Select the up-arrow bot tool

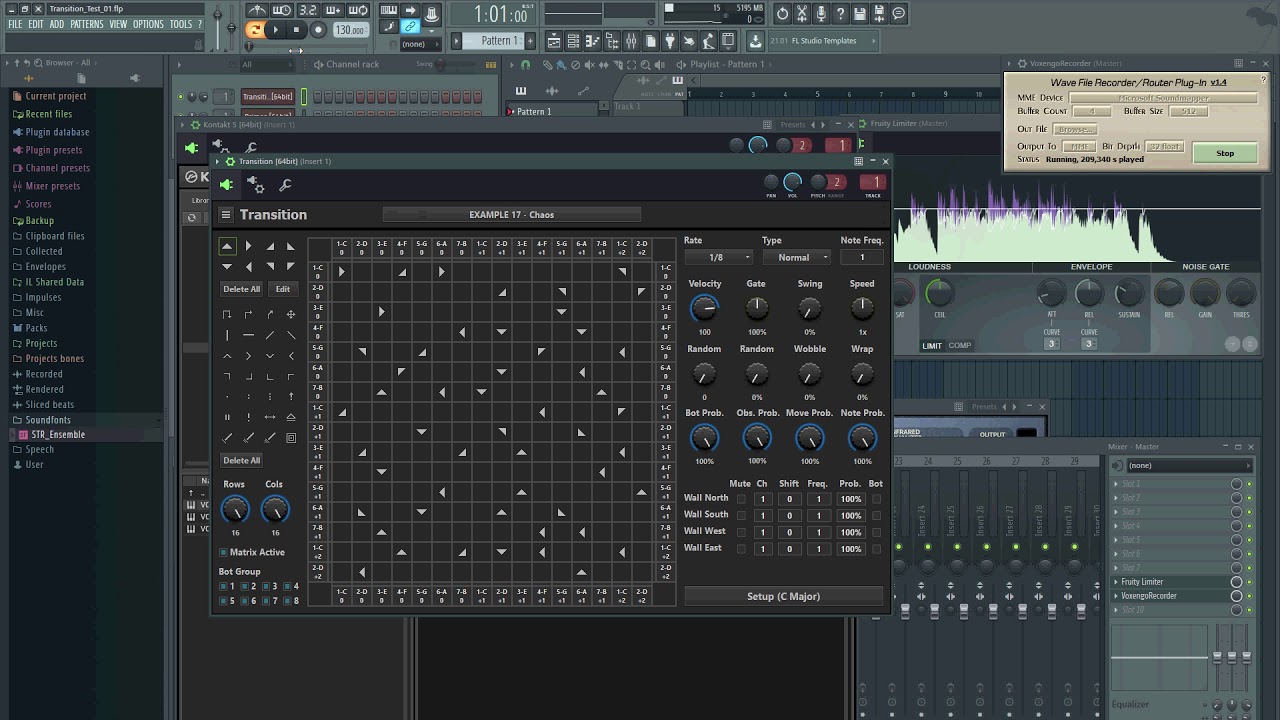click(227, 246)
